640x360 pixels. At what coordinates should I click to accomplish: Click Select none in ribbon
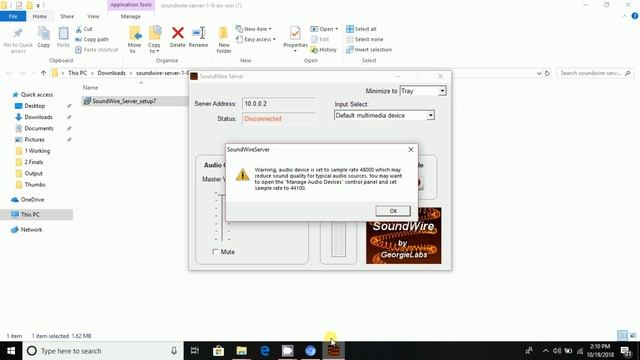tap(365, 39)
